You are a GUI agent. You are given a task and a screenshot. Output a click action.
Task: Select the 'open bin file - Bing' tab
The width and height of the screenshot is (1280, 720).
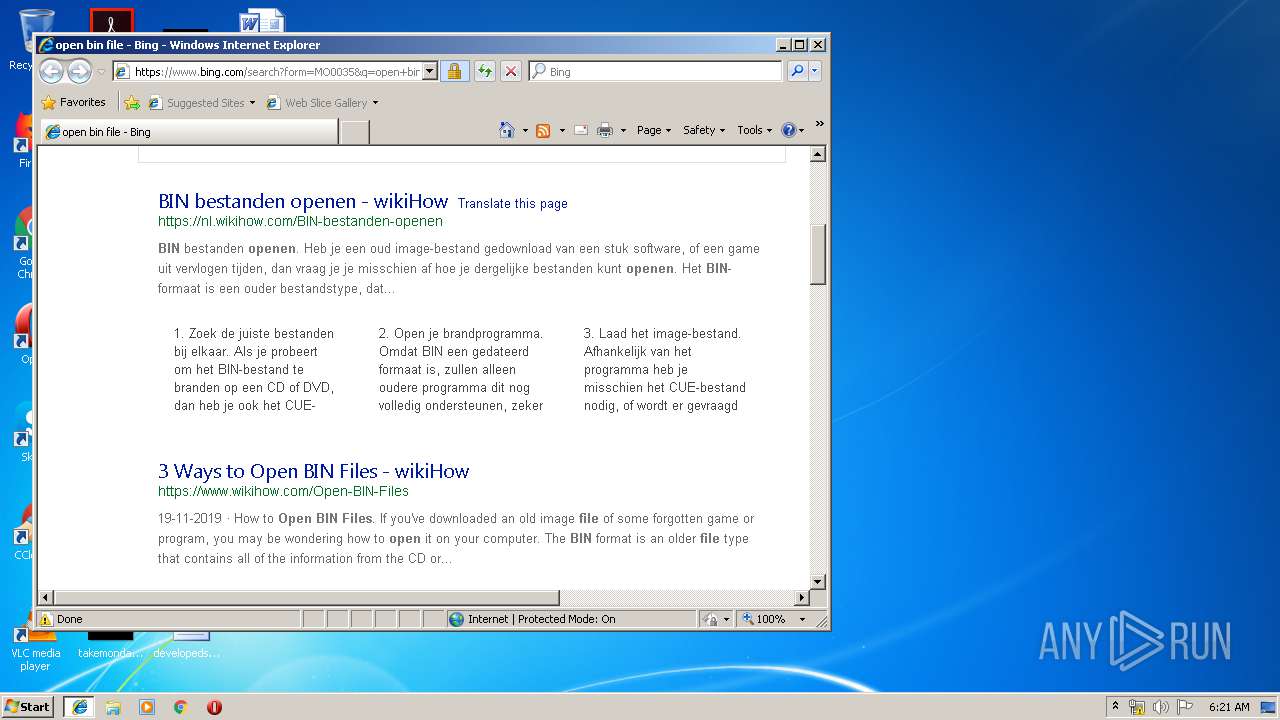point(190,132)
